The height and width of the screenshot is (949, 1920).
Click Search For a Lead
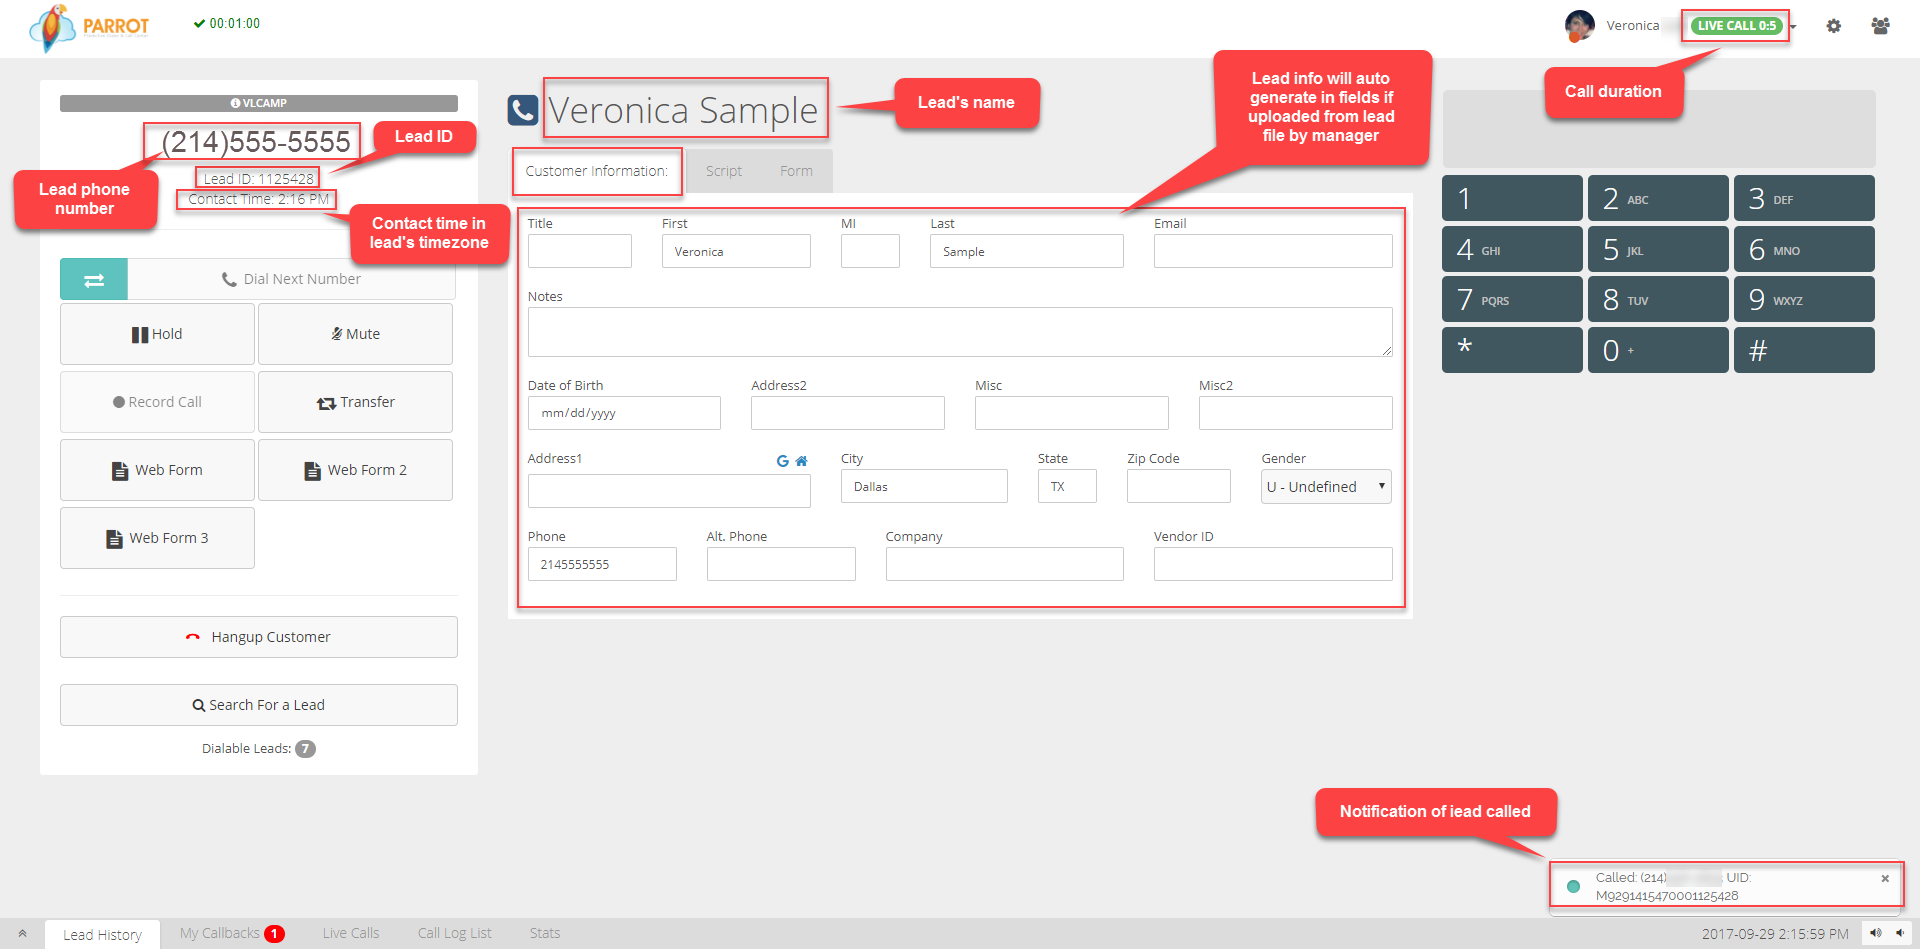point(259,705)
